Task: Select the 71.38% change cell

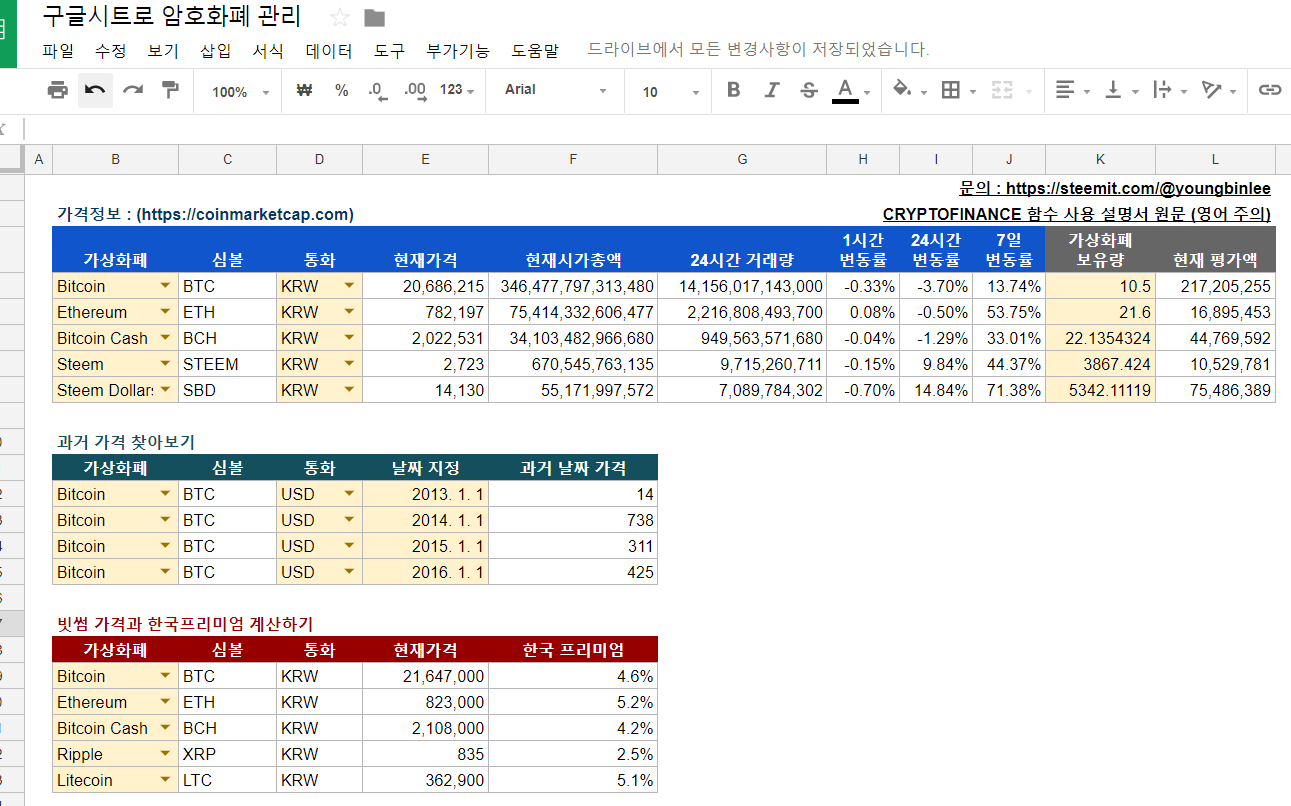Action: [1009, 390]
